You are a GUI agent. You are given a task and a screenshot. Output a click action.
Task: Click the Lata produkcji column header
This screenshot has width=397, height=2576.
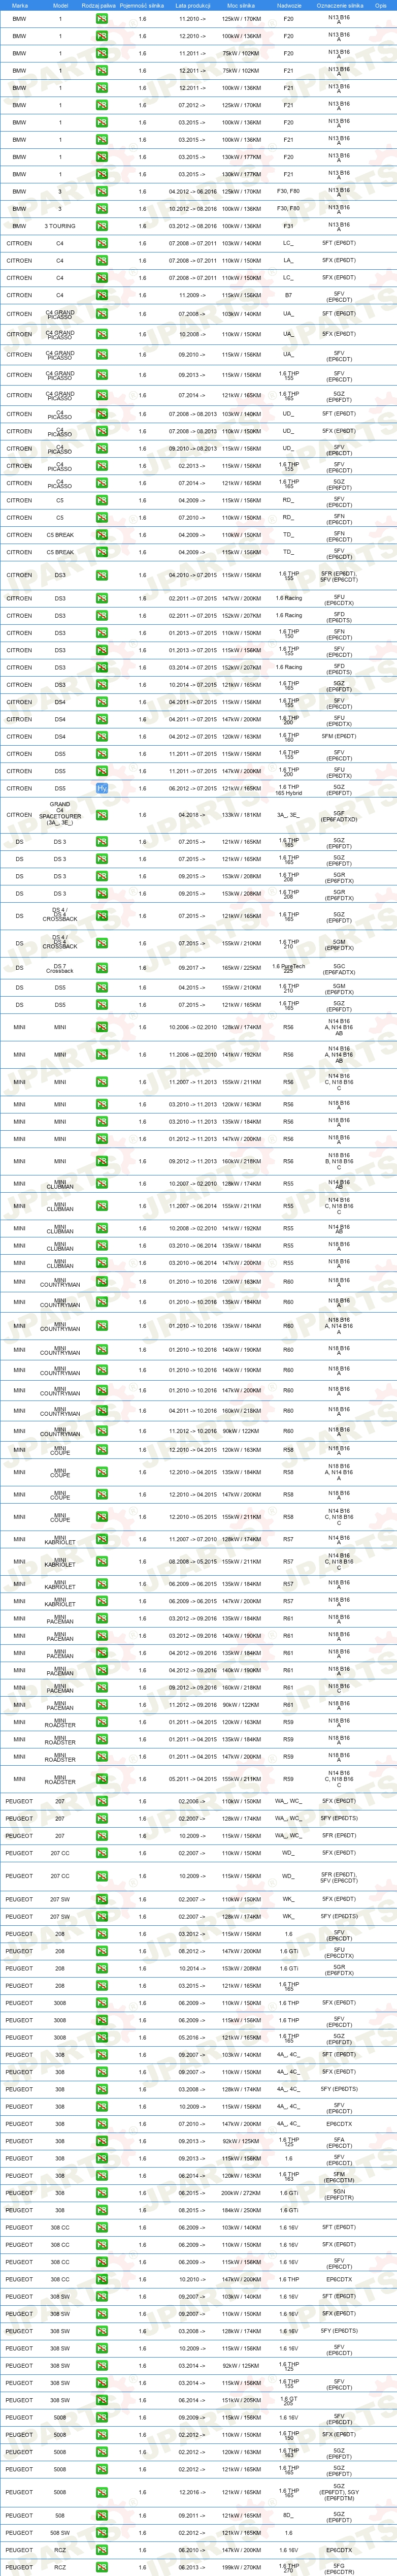click(x=192, y=5)
